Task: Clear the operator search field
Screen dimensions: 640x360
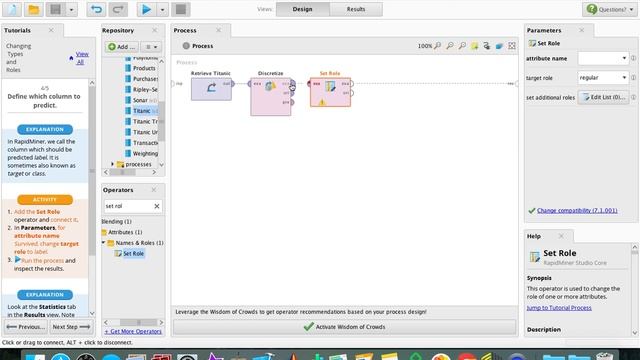Action: (x=157, y=206)
